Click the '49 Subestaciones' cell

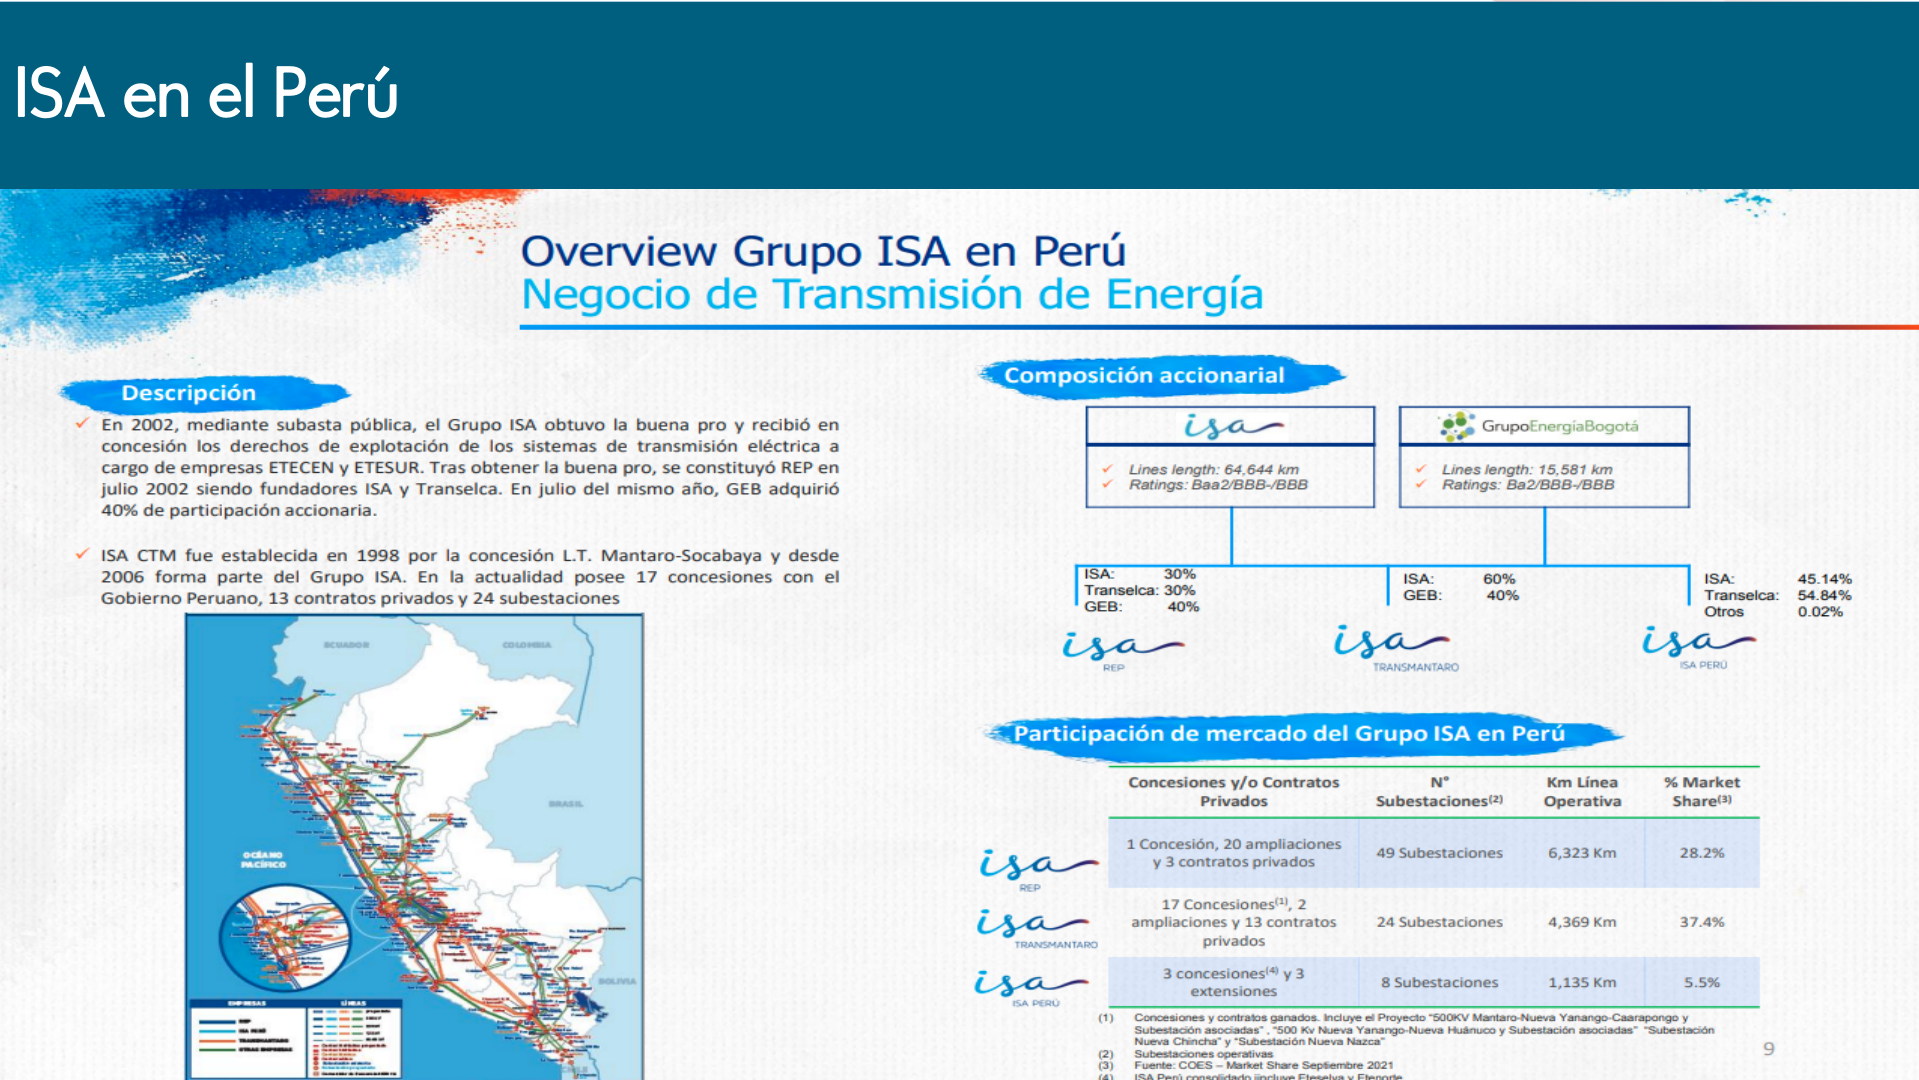pyautogui.click(x=1439, y=853)
